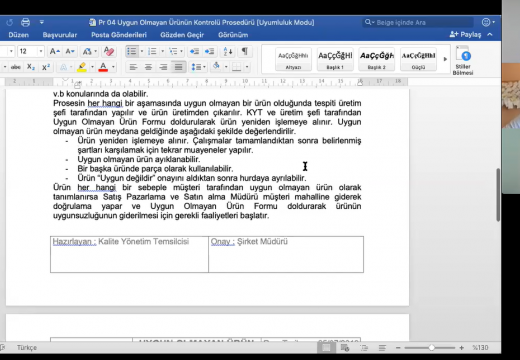Apply the Başlık 2 style
Image resolution: width=520 pixels, height=360 pixels.
coord(377,59)
